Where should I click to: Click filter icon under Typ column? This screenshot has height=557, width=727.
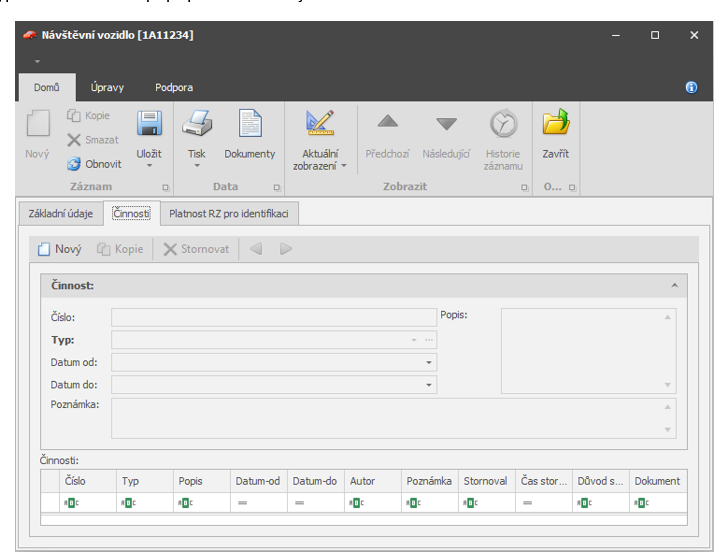tap(128, 503)
